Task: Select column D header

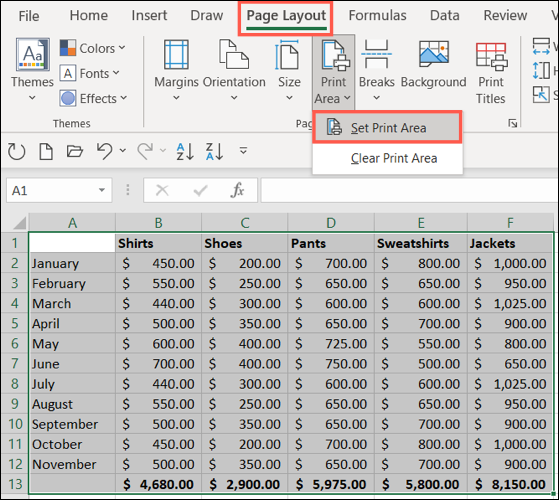Action: (x=331, y=223)
